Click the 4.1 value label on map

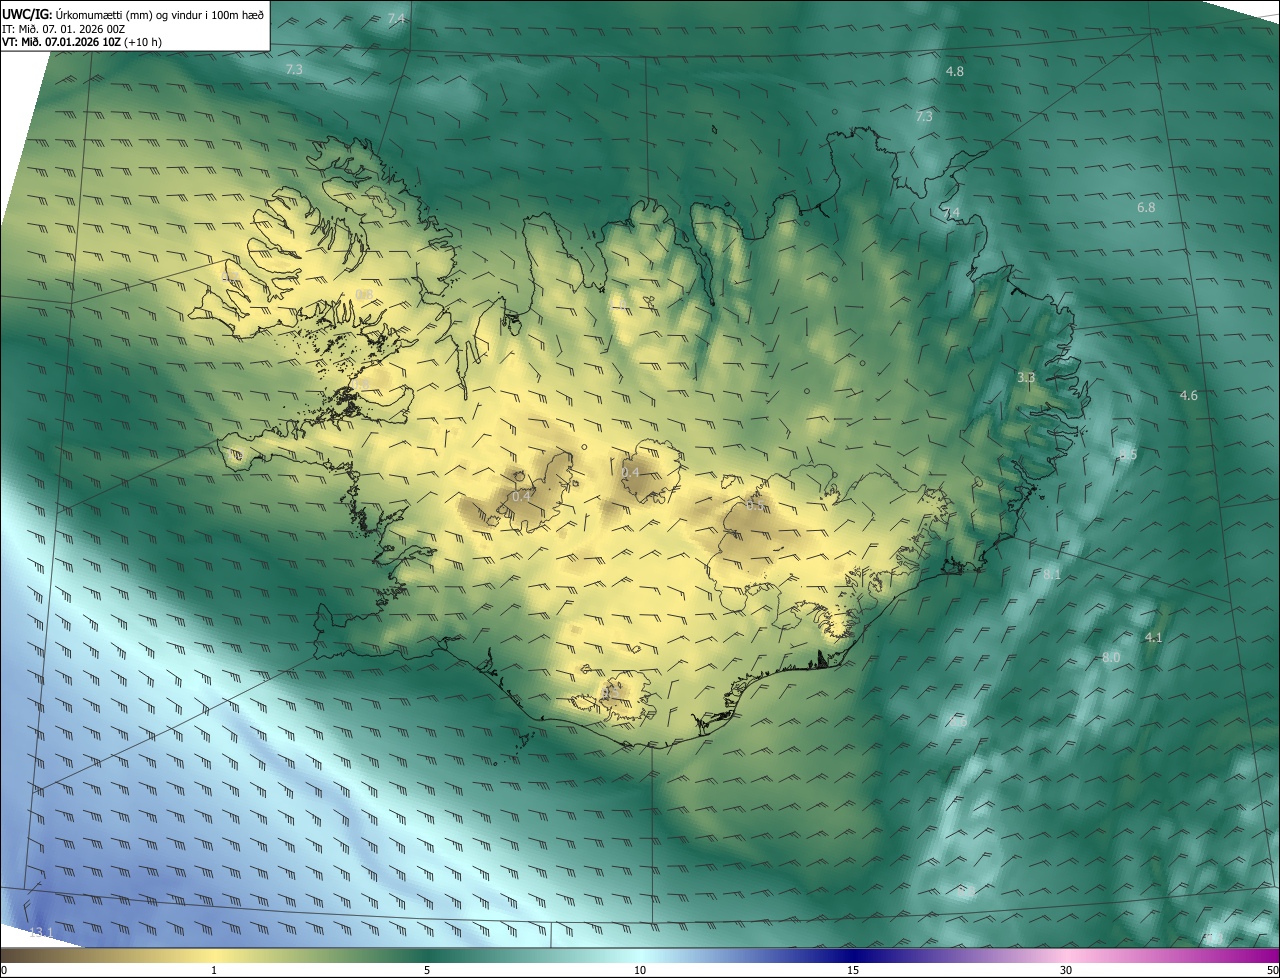1153,638
